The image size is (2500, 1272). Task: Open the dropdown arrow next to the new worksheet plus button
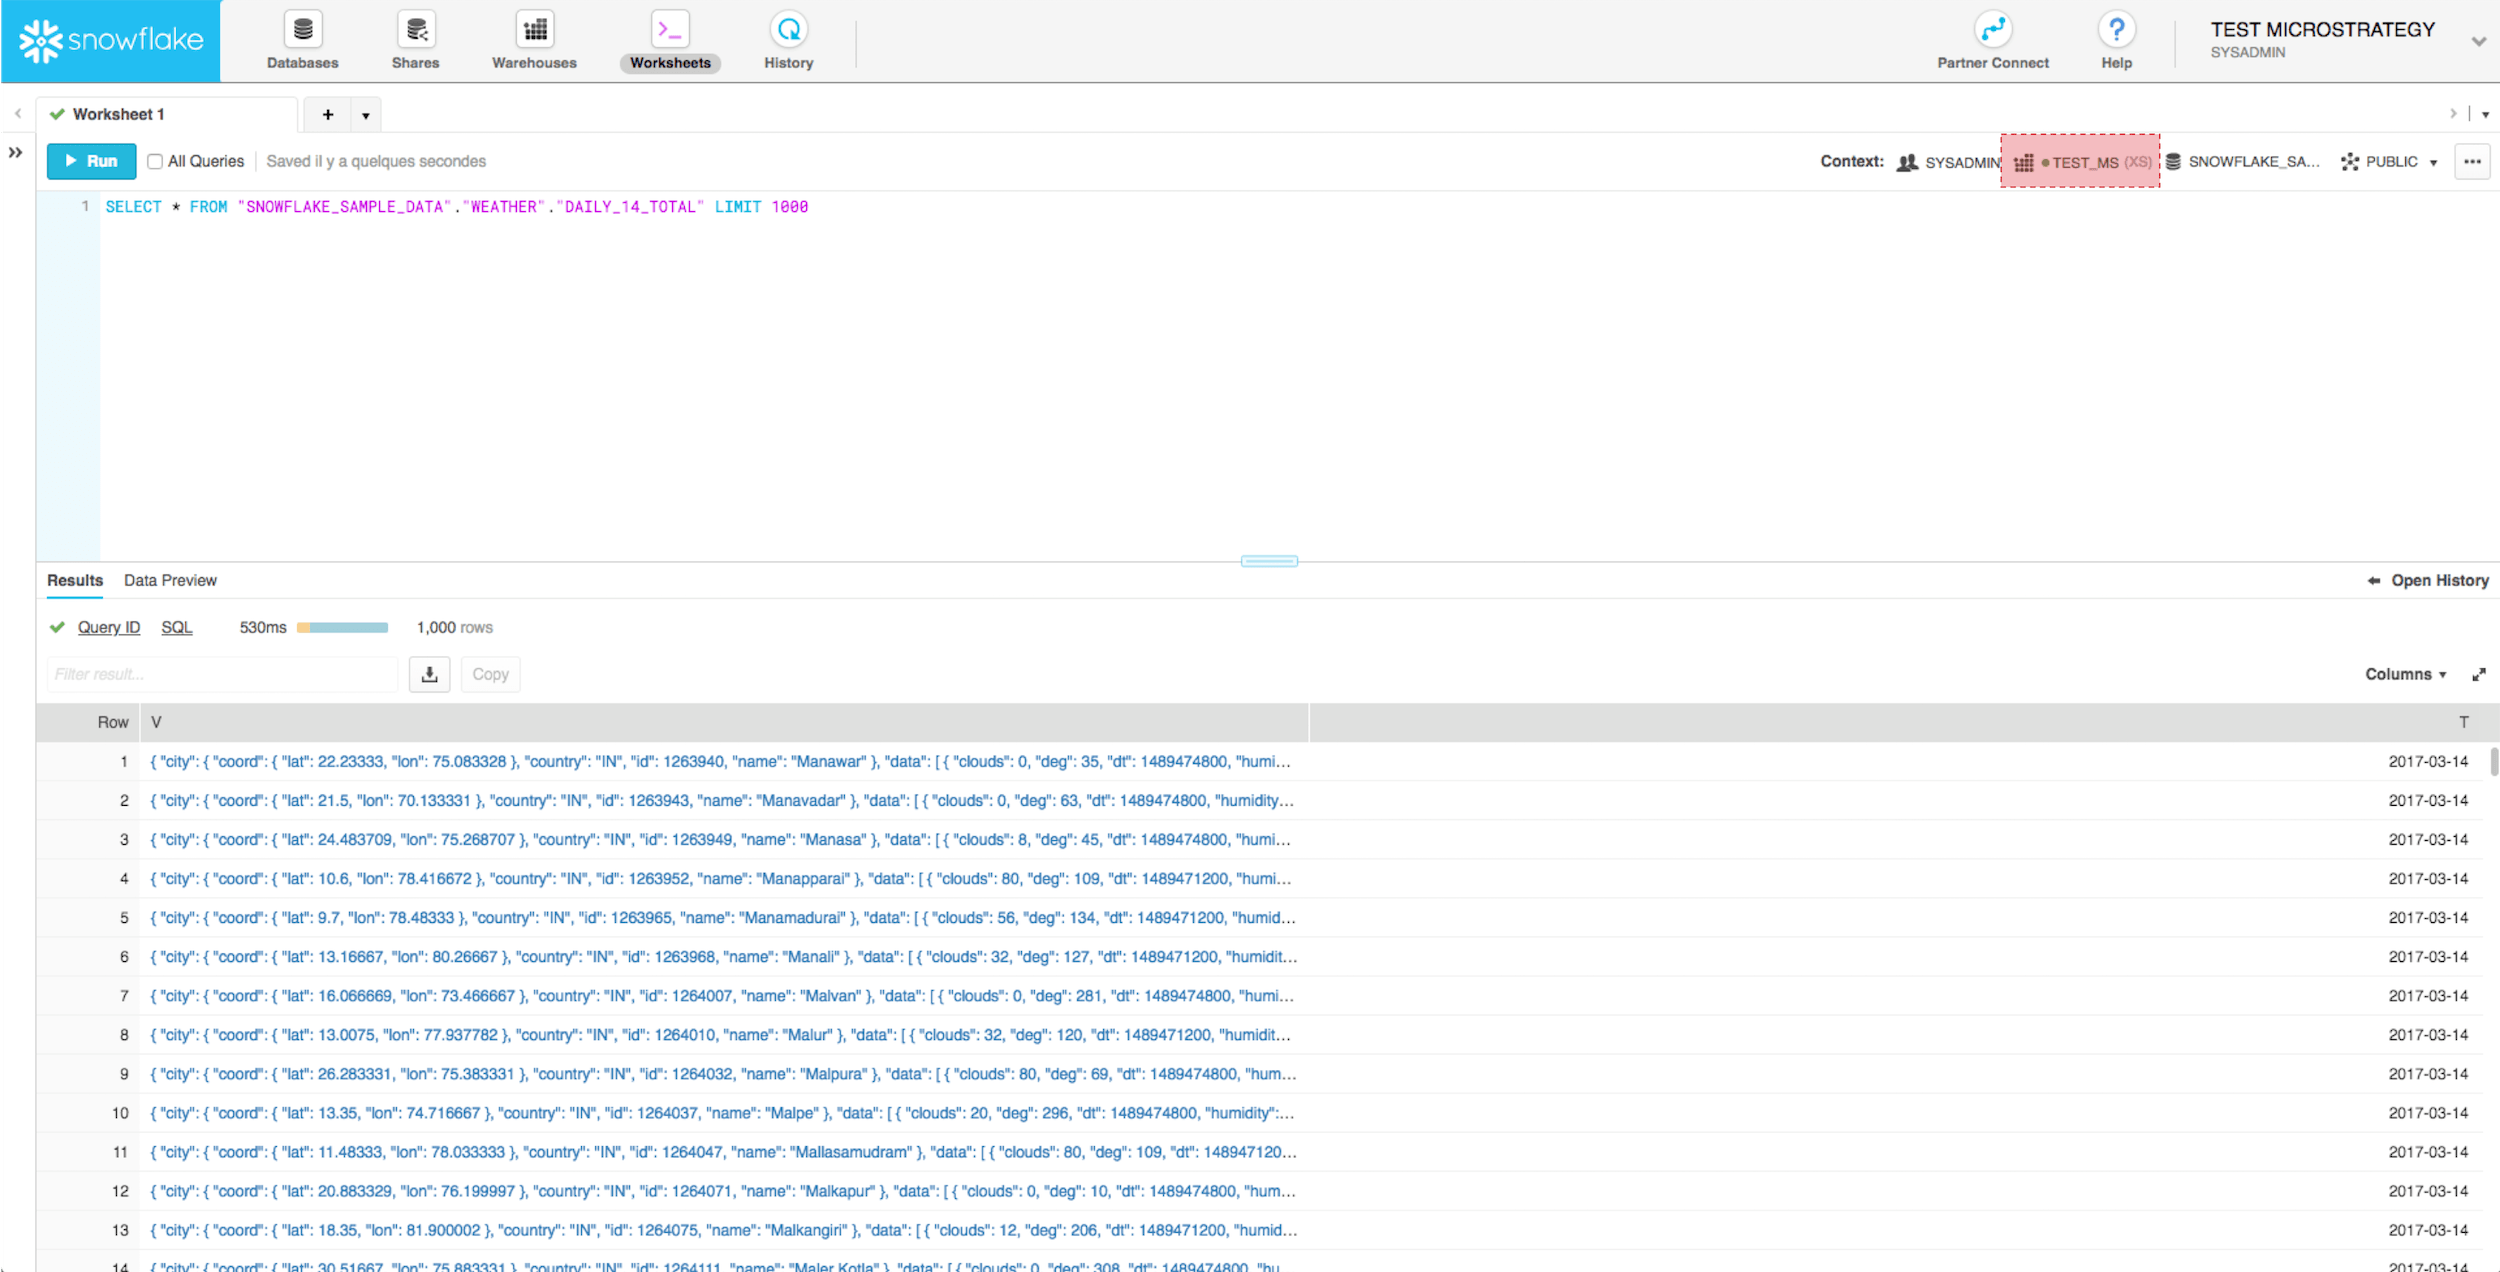(366, 116)
